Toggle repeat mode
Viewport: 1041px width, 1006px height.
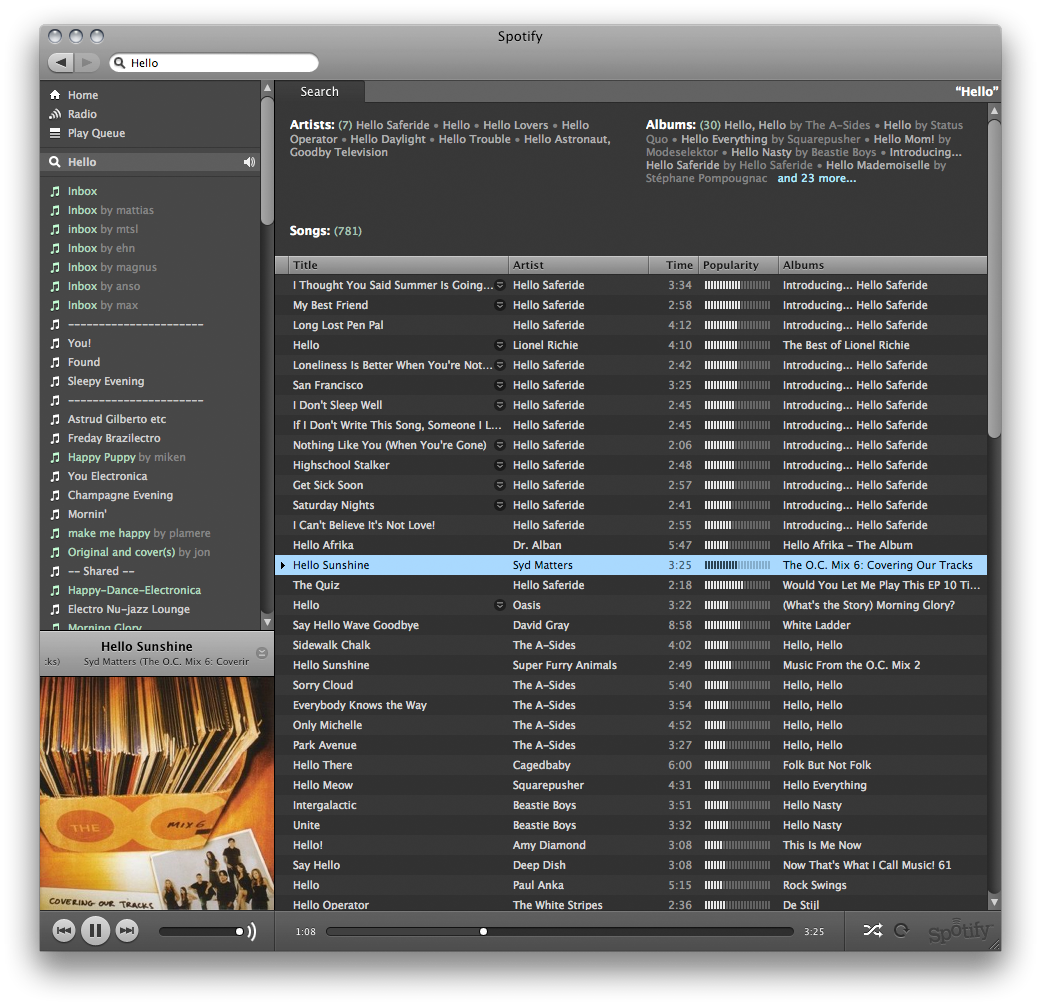tap(902, 930)
